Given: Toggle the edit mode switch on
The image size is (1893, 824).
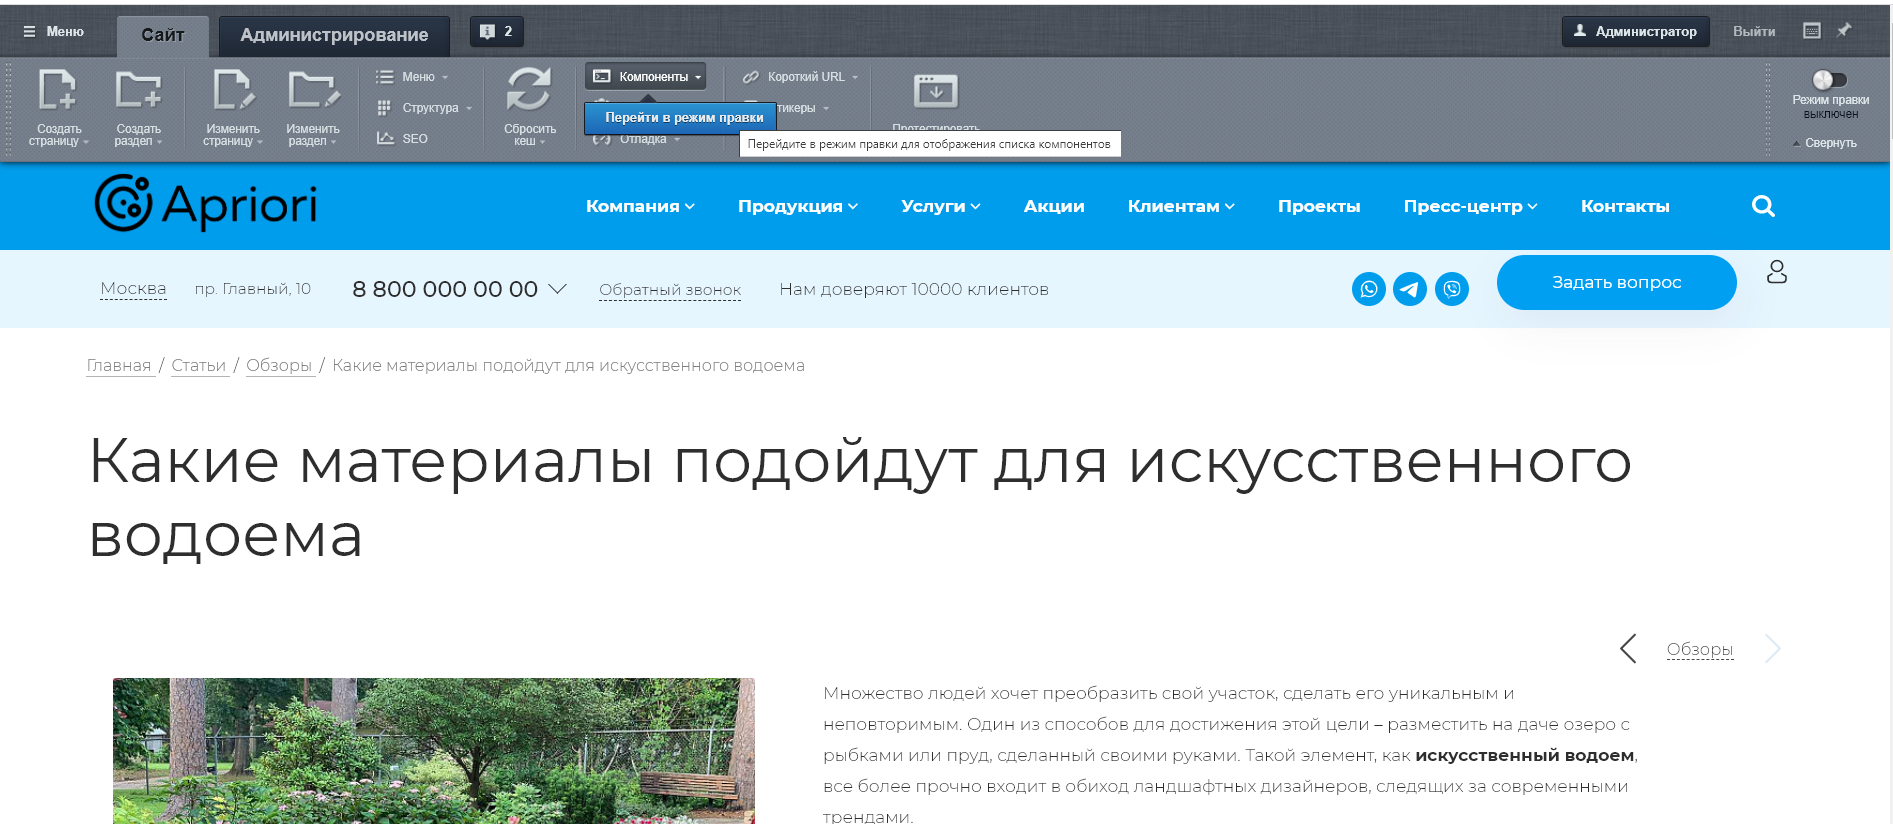Looking at the screenshot, I should pyautogui.click(x=1829, y=80).
